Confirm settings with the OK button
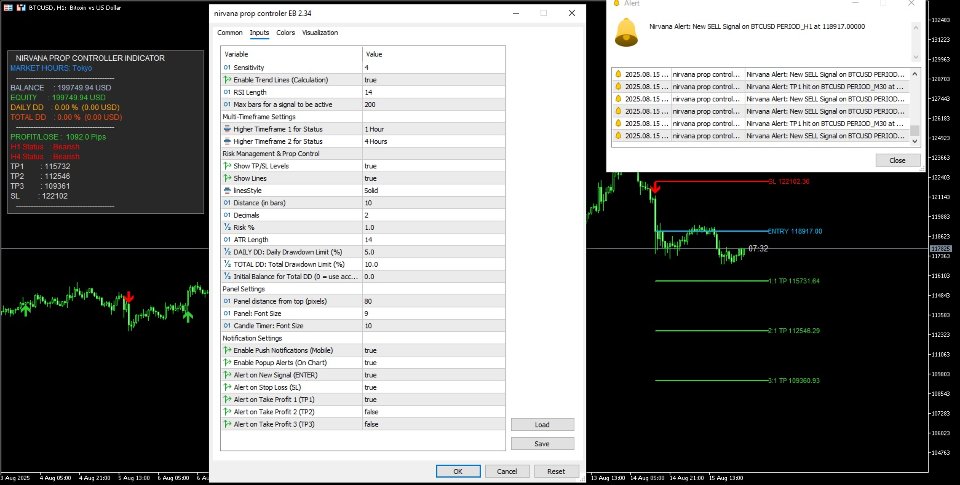This screenshot has width=960, height=485. (458, 471)
